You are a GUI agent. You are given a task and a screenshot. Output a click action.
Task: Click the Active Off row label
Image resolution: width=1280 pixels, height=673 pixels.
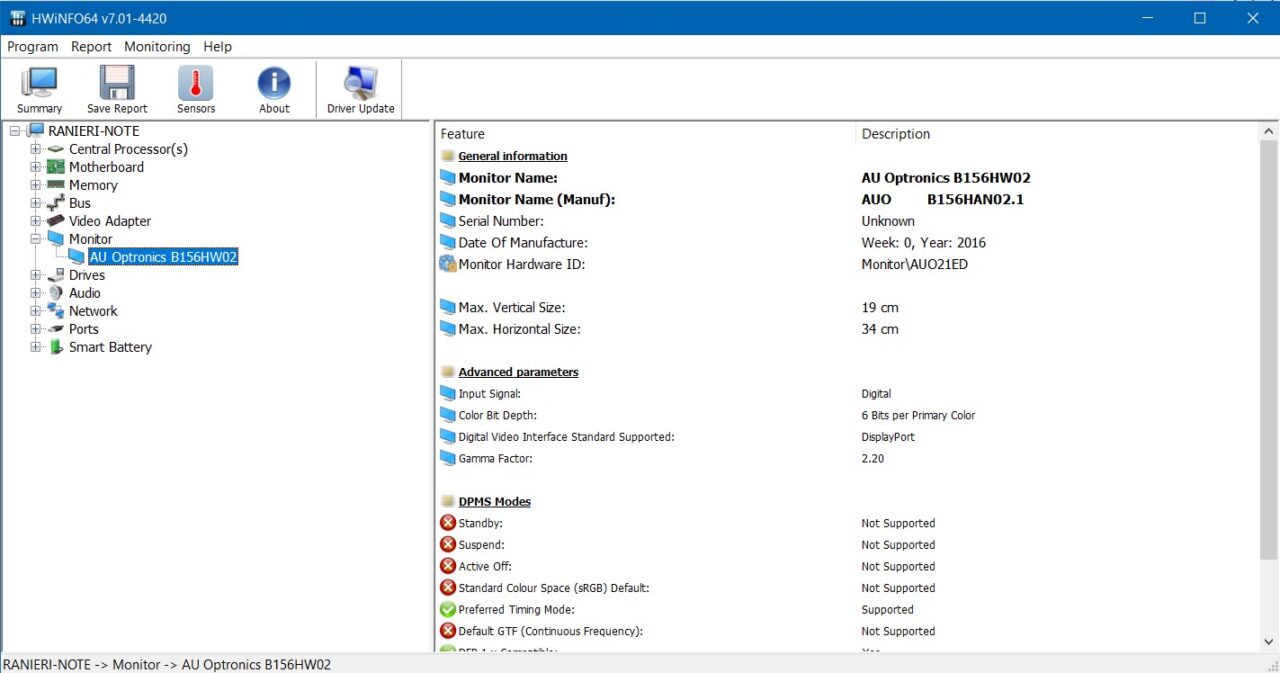tap(484, 566)
